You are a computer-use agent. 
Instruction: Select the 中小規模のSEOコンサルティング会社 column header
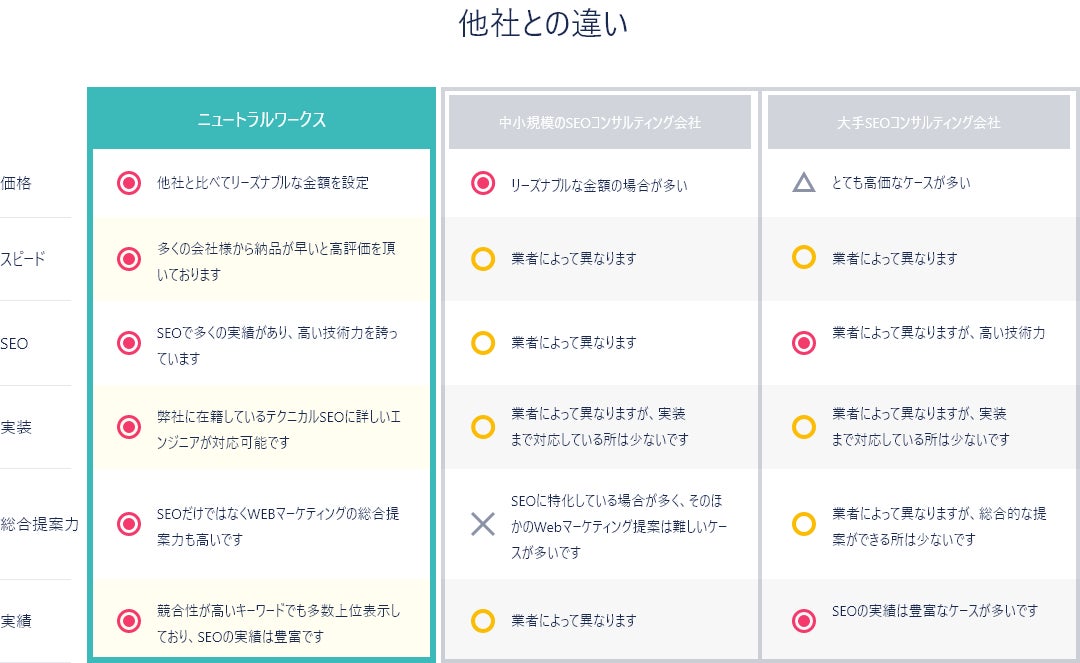600,122
